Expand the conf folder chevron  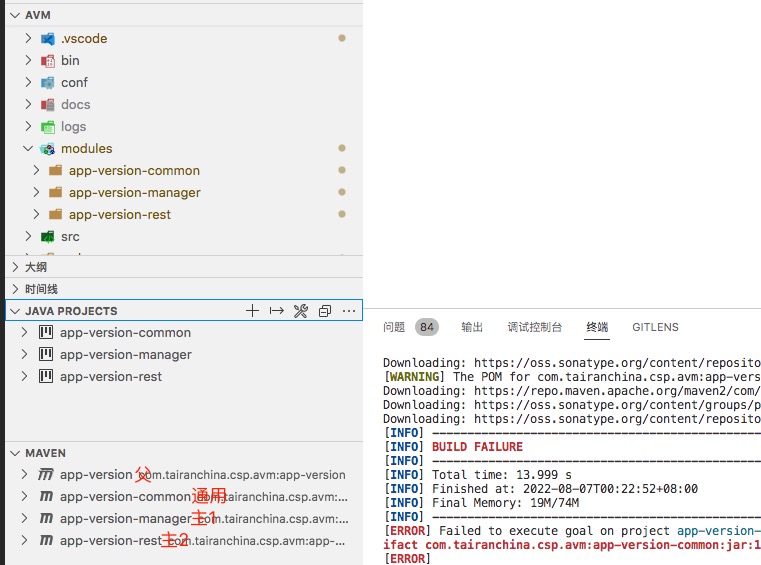[28, 82]
